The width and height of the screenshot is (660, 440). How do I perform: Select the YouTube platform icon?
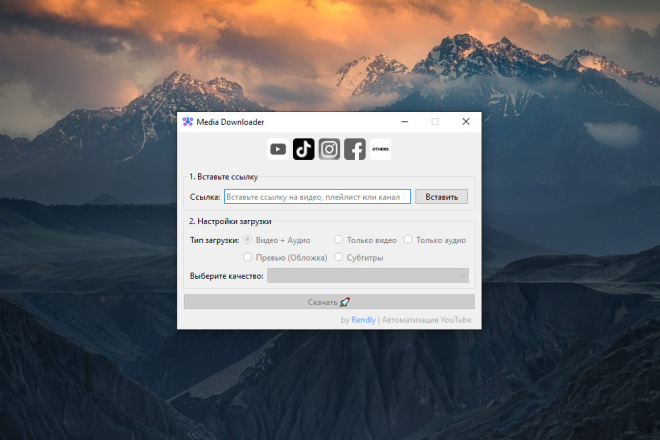click(x=278, y=149)
